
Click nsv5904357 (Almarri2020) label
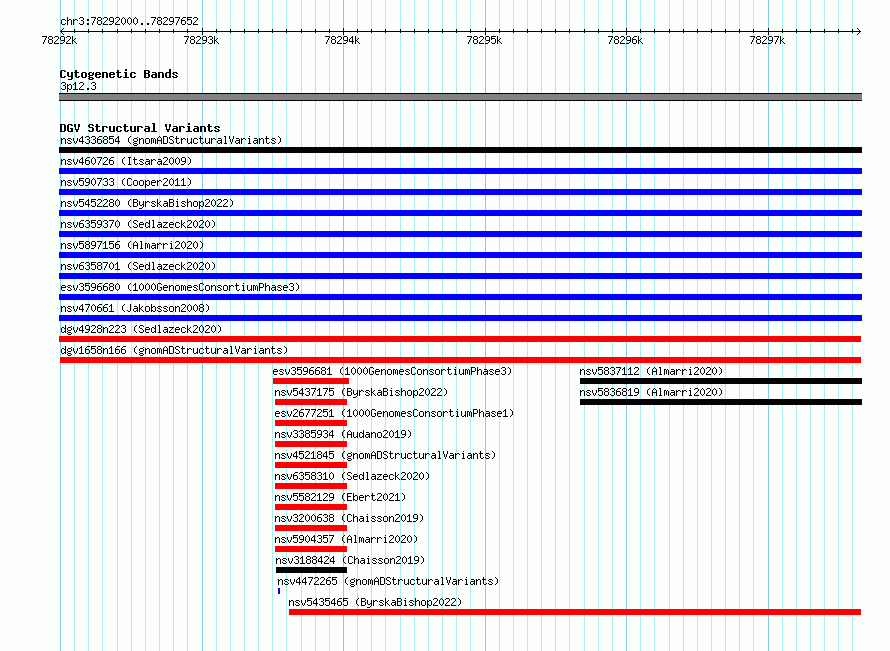click(346, 539)
